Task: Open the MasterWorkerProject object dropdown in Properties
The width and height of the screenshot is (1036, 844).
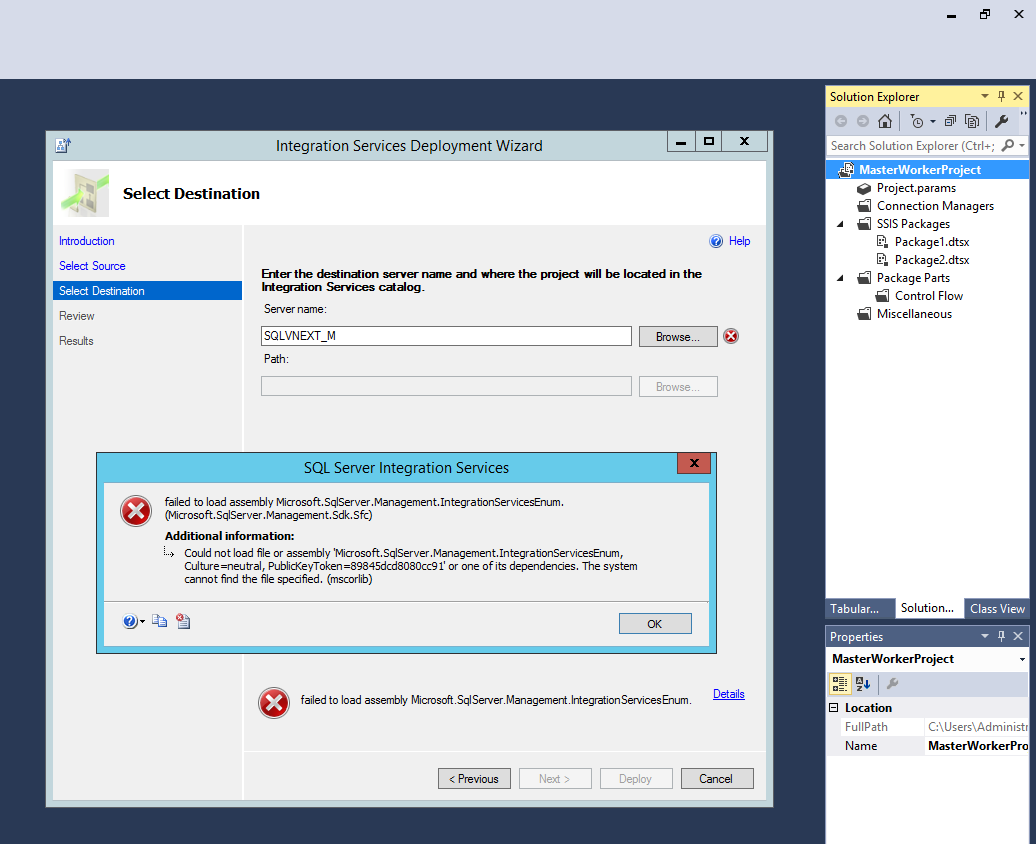Action: click(x=1022, y=659)
